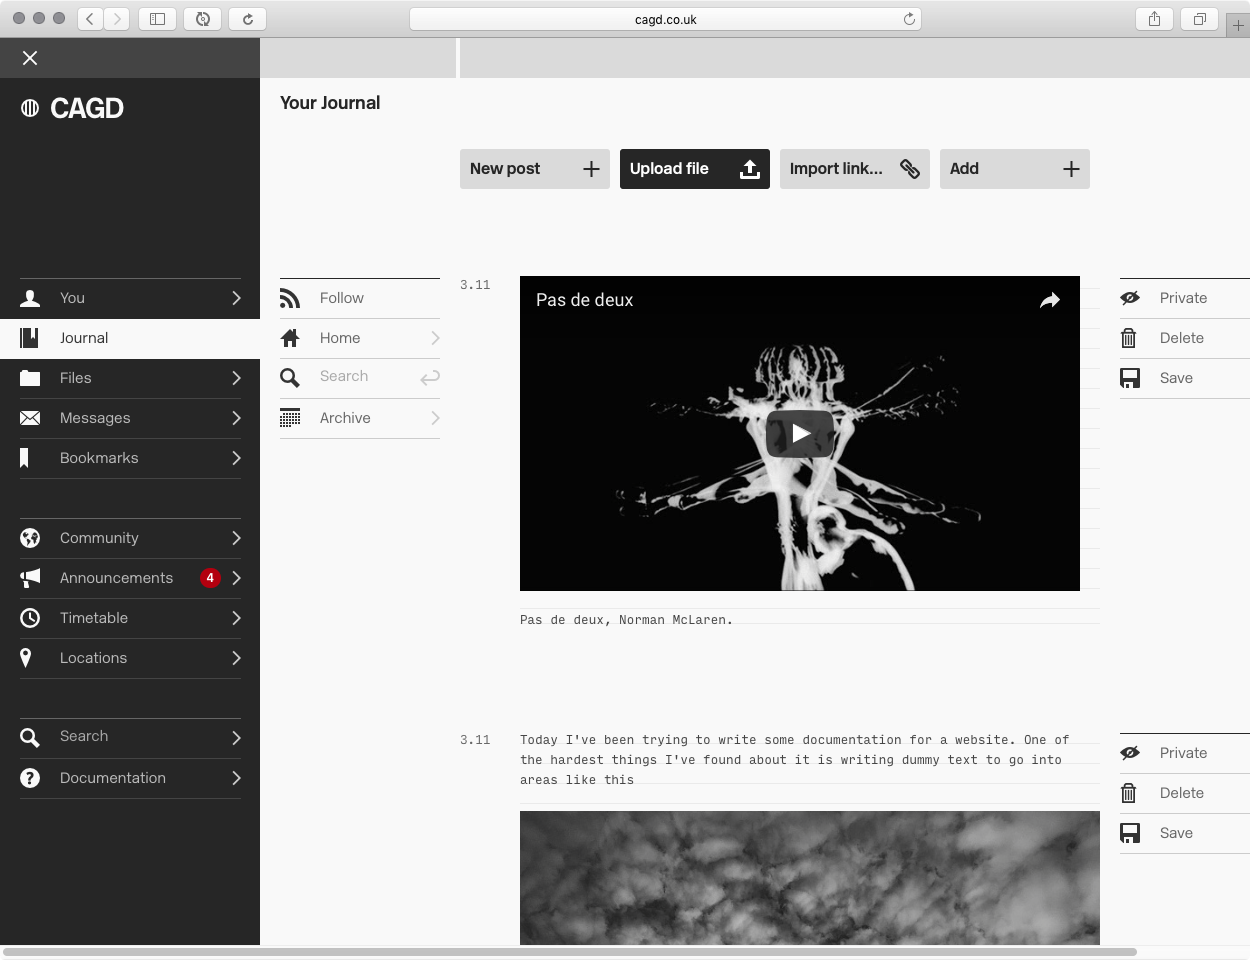Select Follow in the journal menu
This screenshot has height=960, width=1250.
point(360,298)
